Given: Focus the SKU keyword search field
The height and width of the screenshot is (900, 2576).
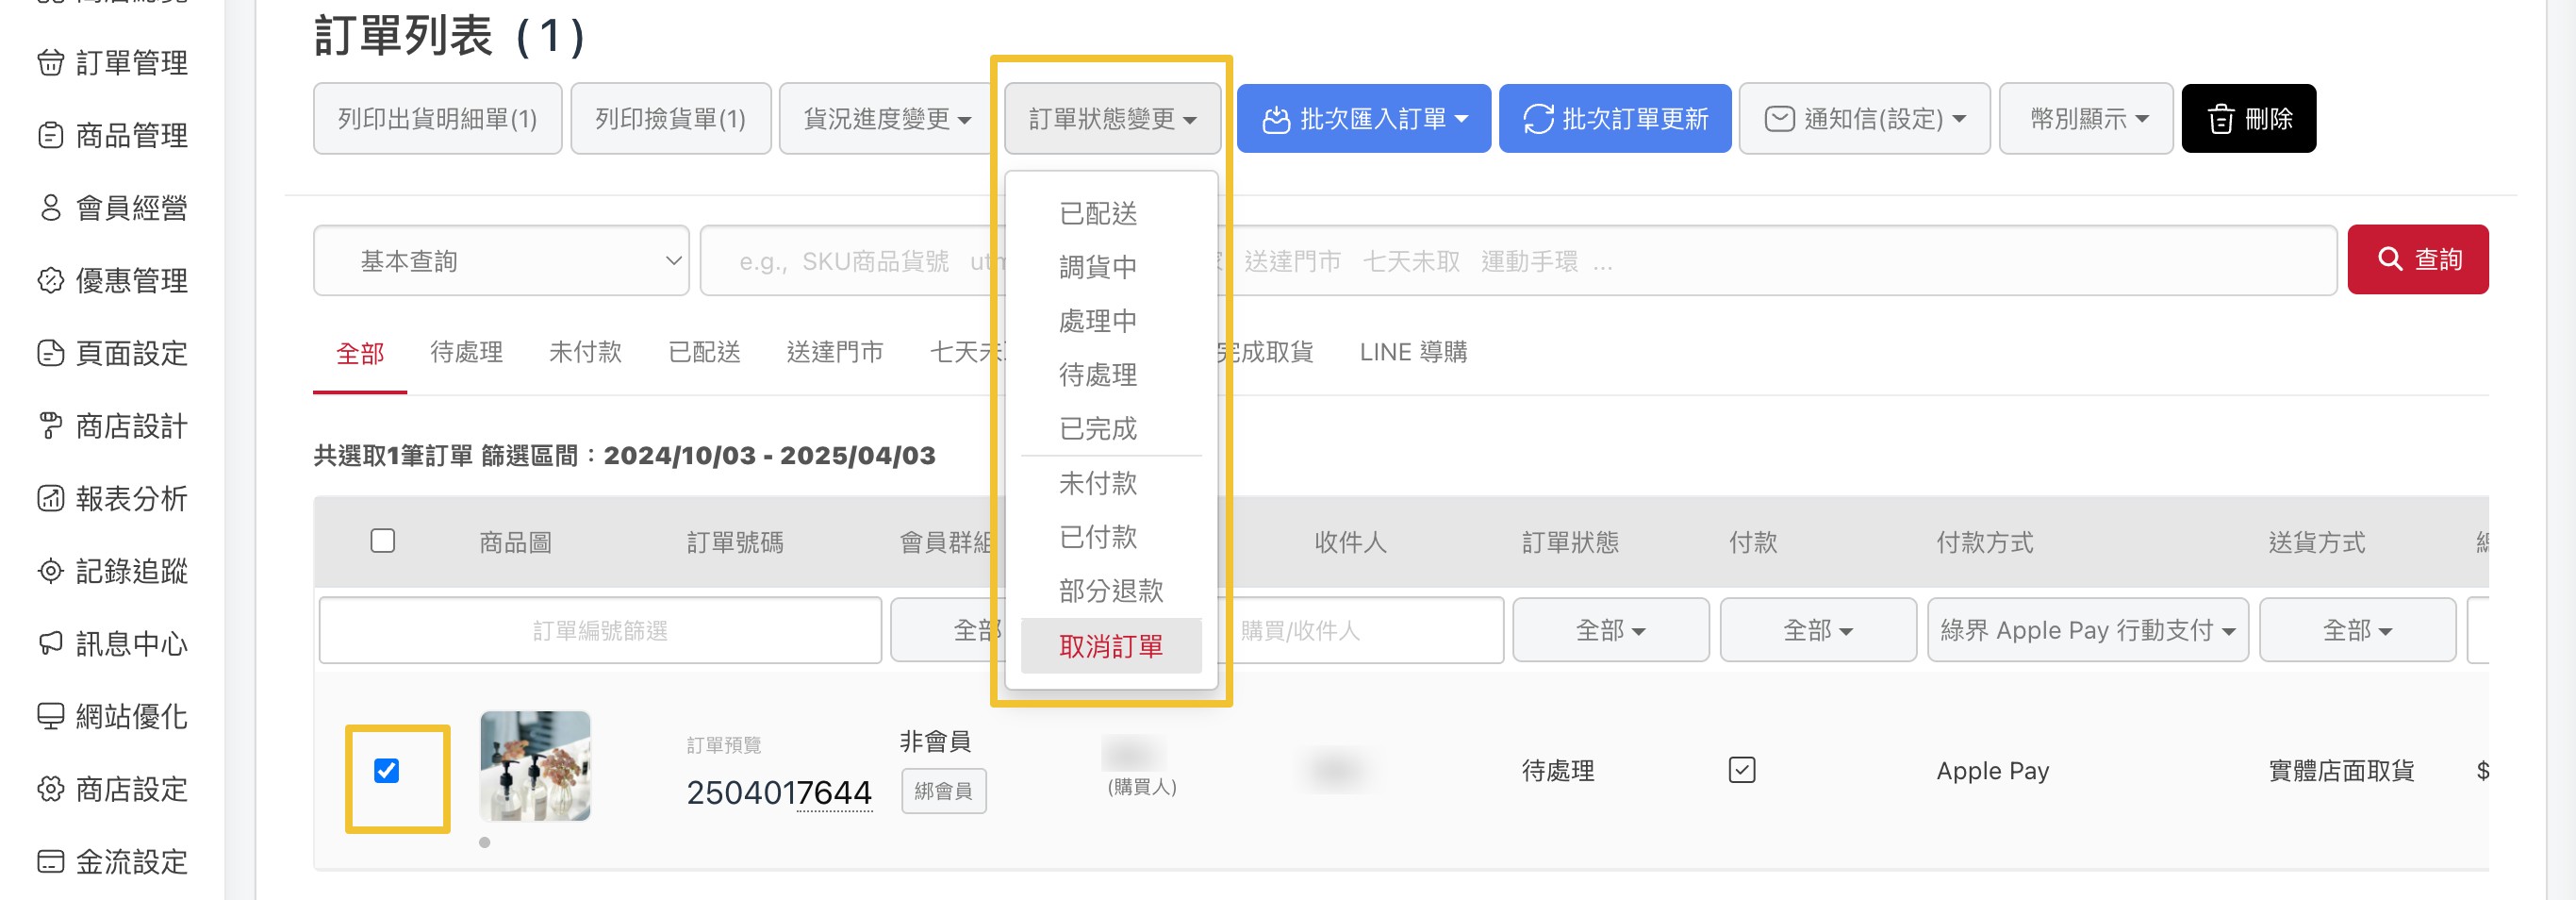Looking at the screenshot, I should (x=1518, y=261).
